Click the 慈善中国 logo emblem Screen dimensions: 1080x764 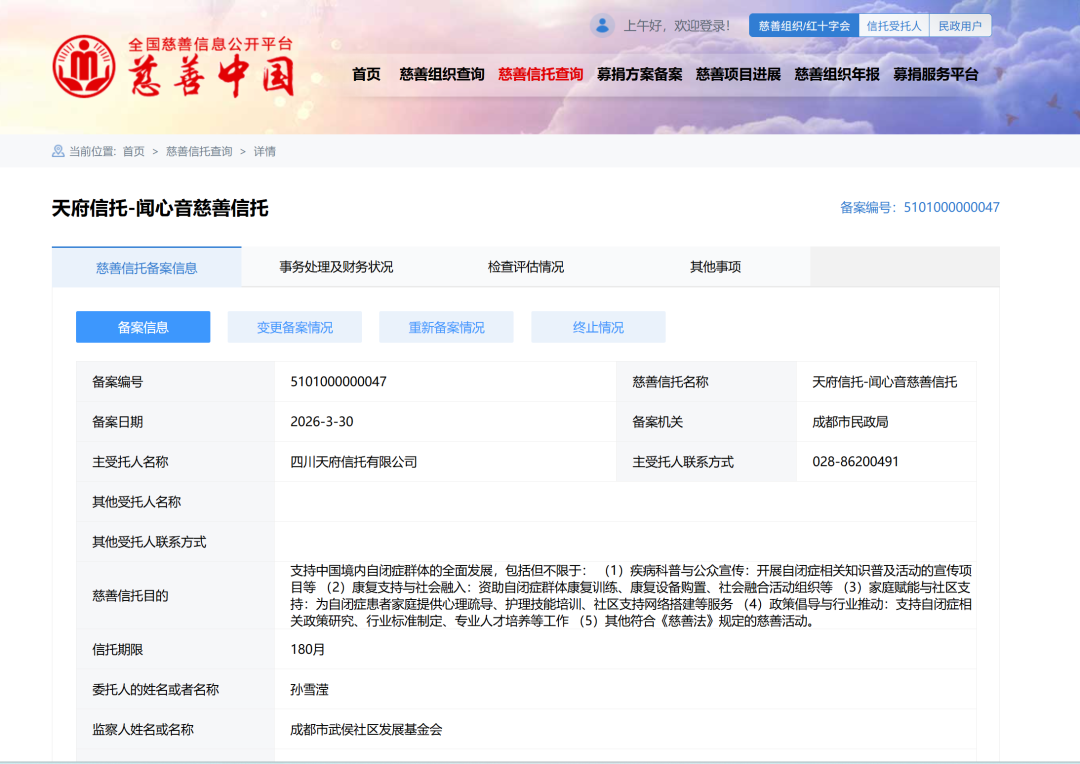[84, 66]
